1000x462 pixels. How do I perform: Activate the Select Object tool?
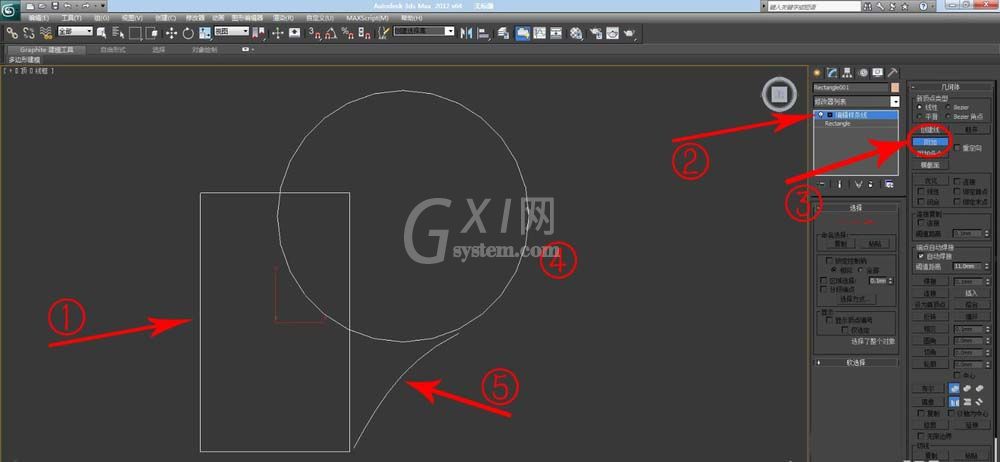(102, 33)
